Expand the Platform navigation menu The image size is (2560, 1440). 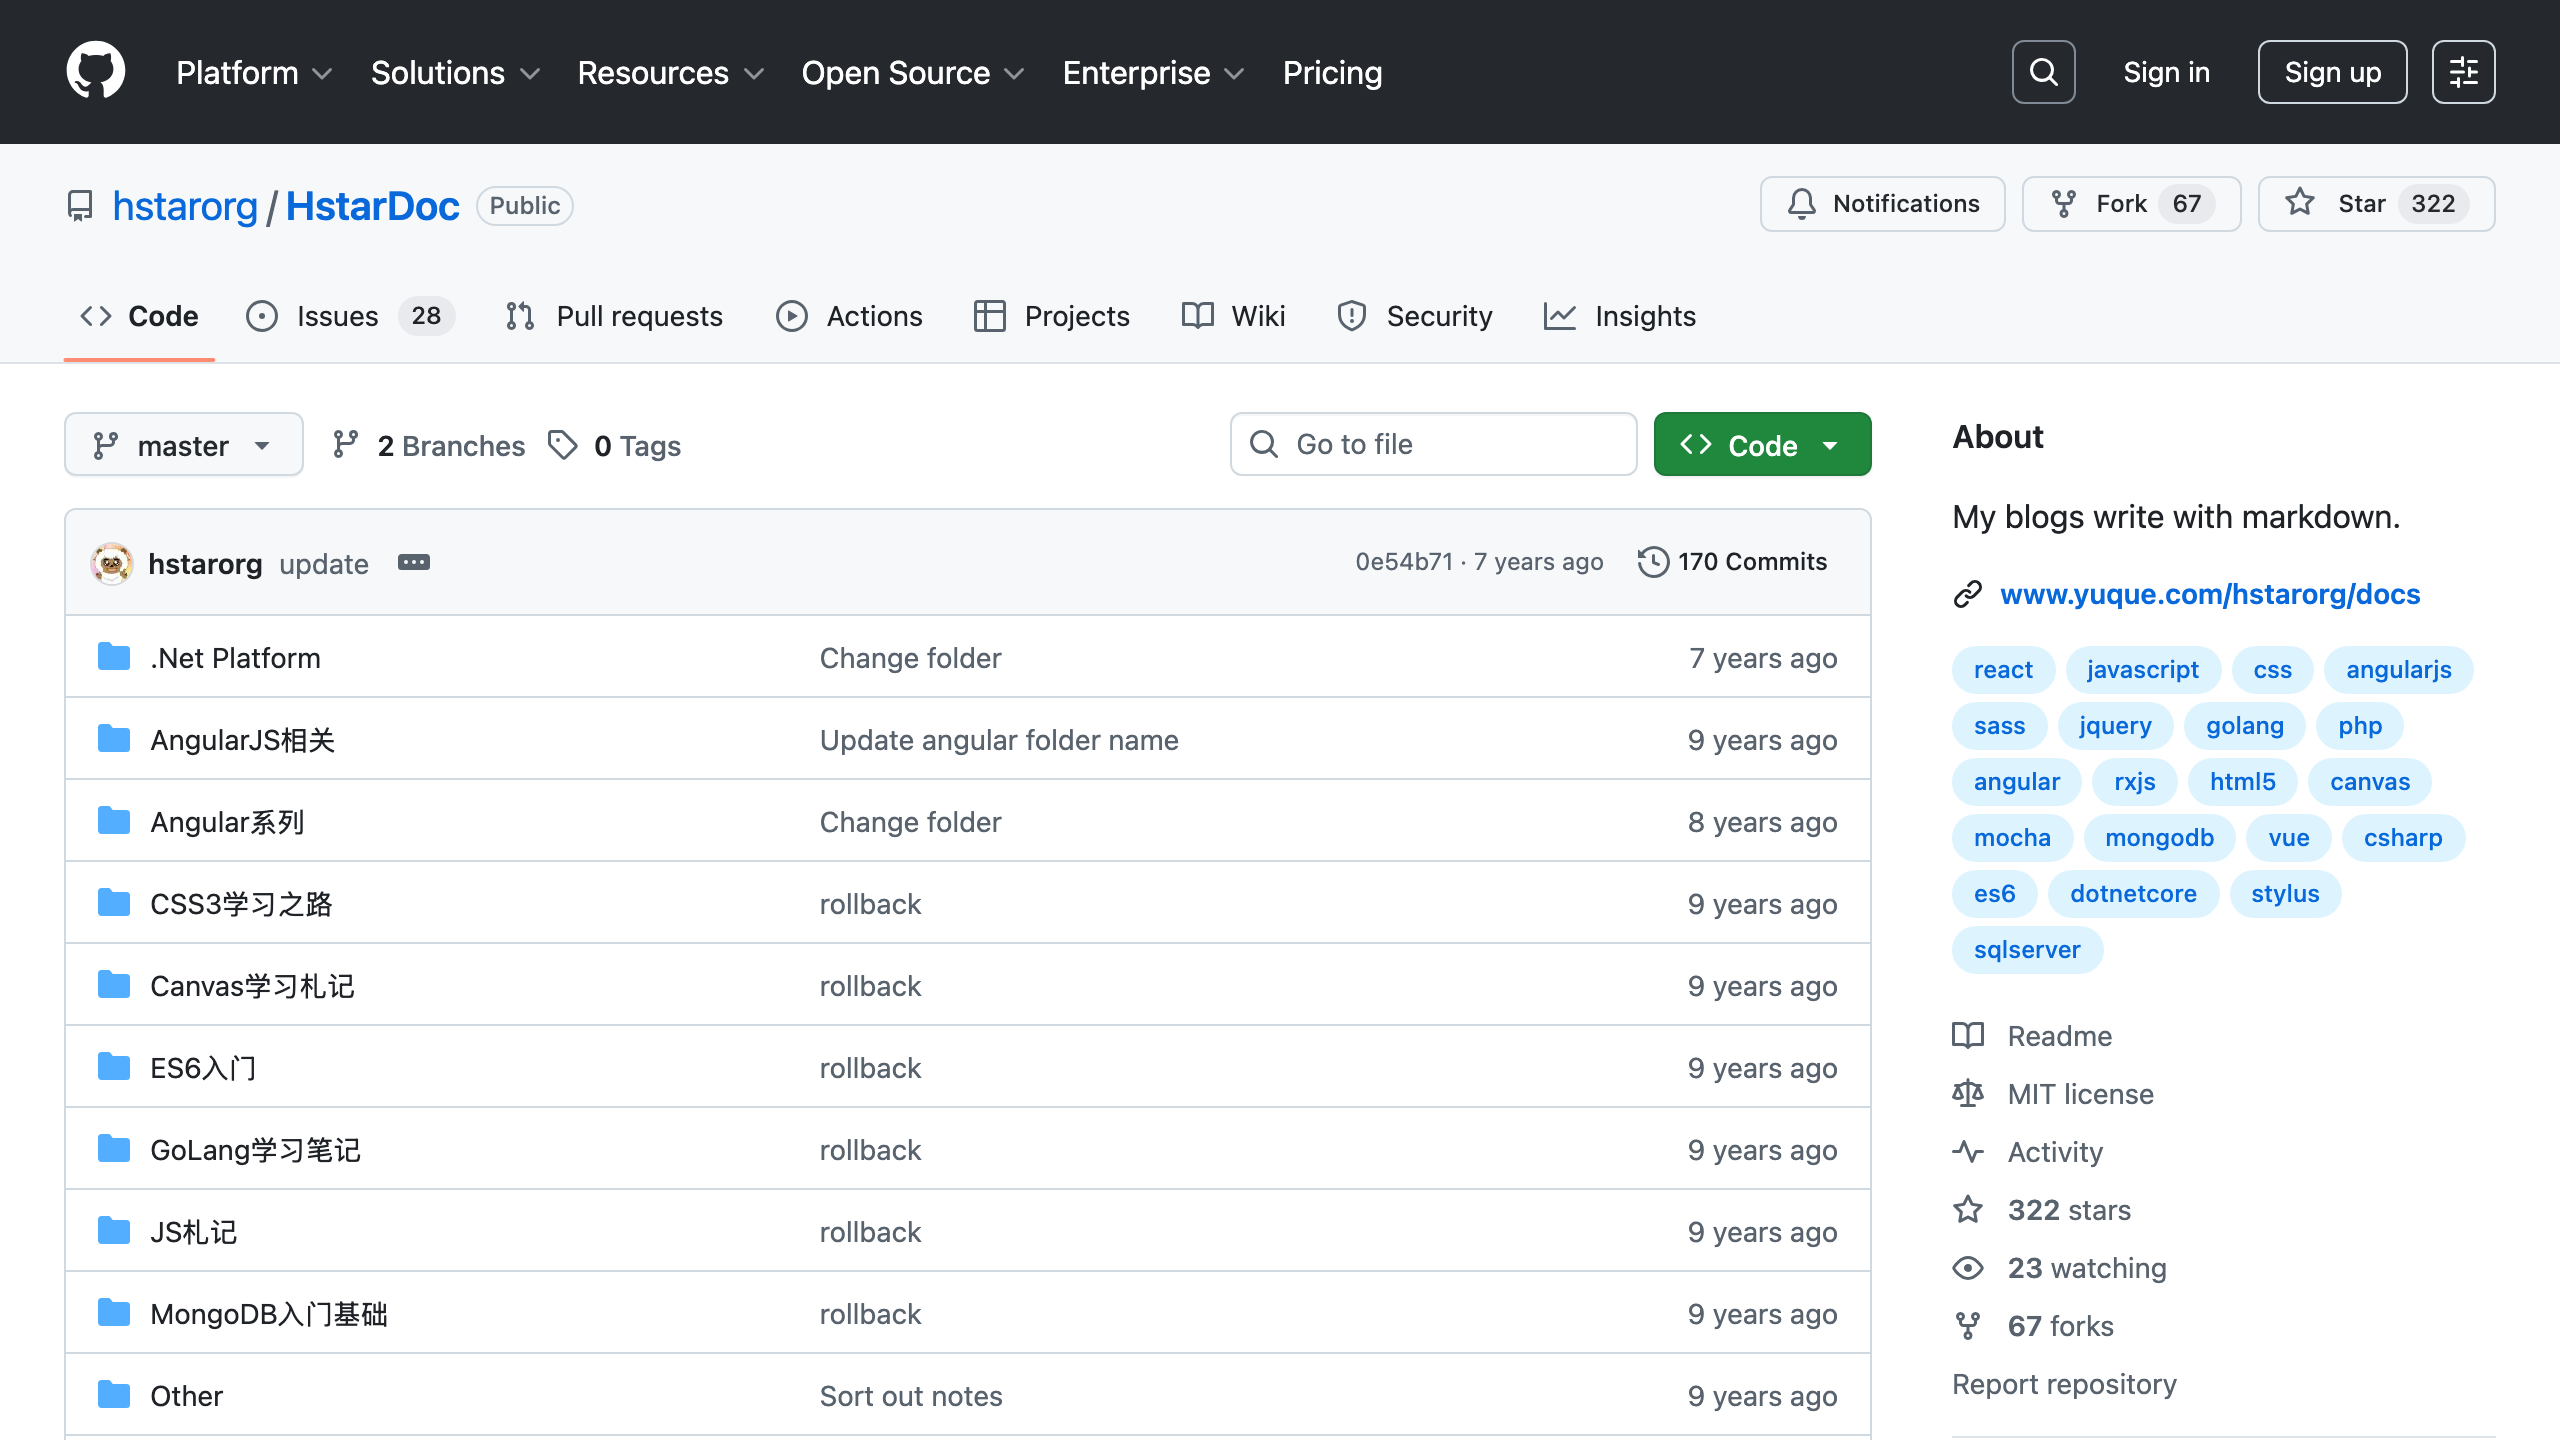(x=253, y=73)
